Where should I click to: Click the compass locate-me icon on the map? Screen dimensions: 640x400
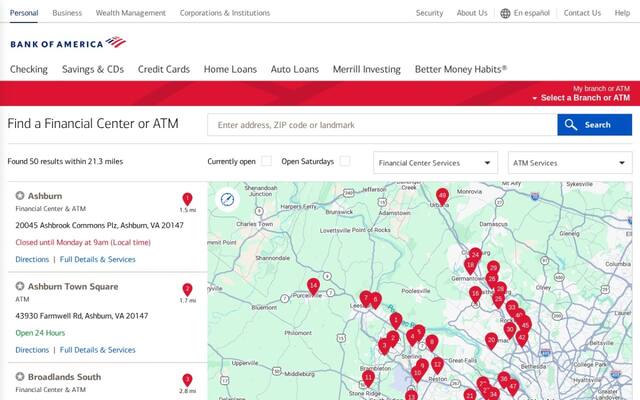[227, 199]
